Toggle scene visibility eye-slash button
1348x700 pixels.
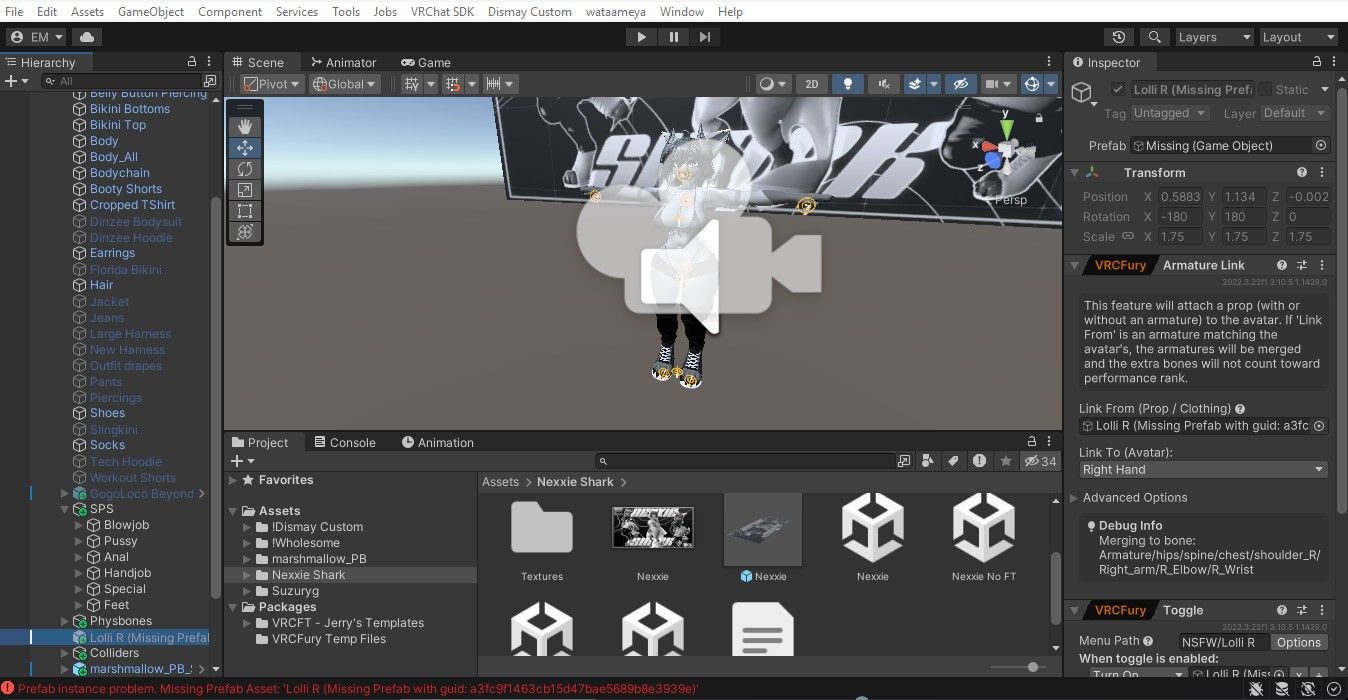pyautogui.click(x=960, y=84)
